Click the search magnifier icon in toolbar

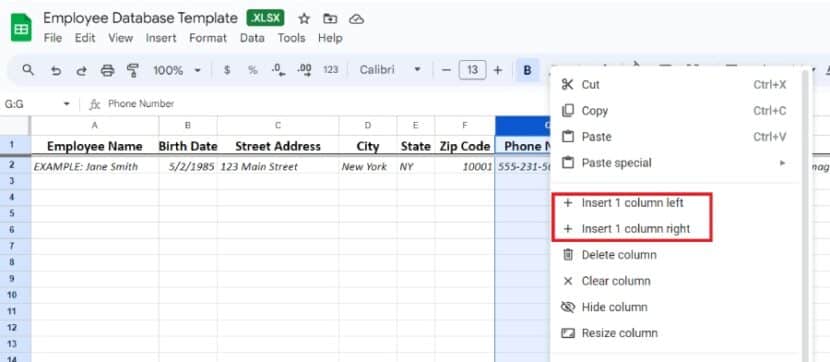click(x=28, y=70)
